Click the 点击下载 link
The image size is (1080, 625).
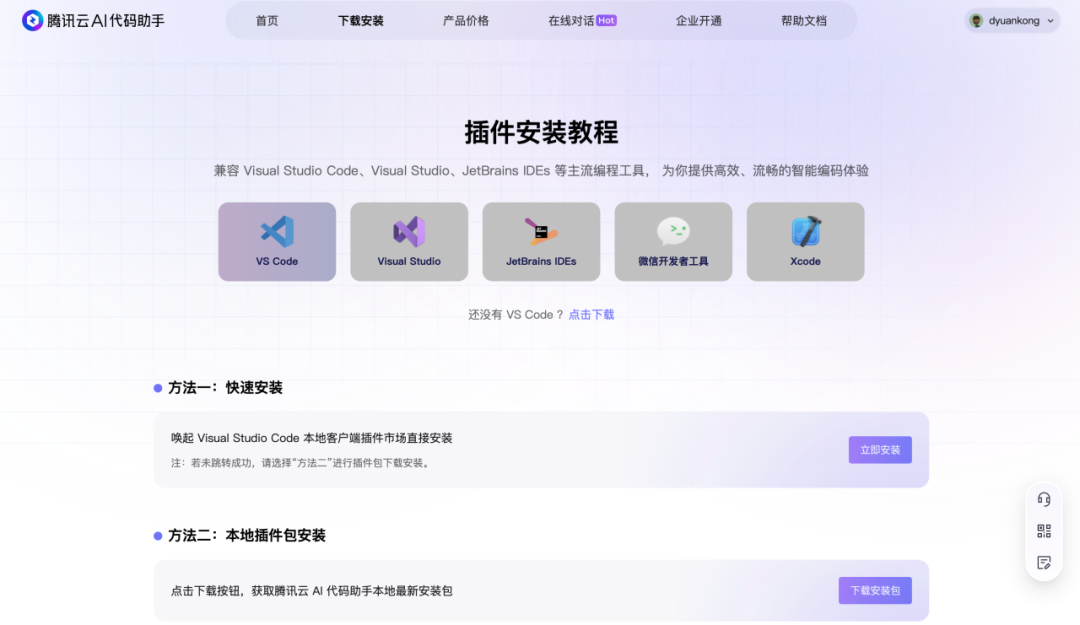click(591, 314)
